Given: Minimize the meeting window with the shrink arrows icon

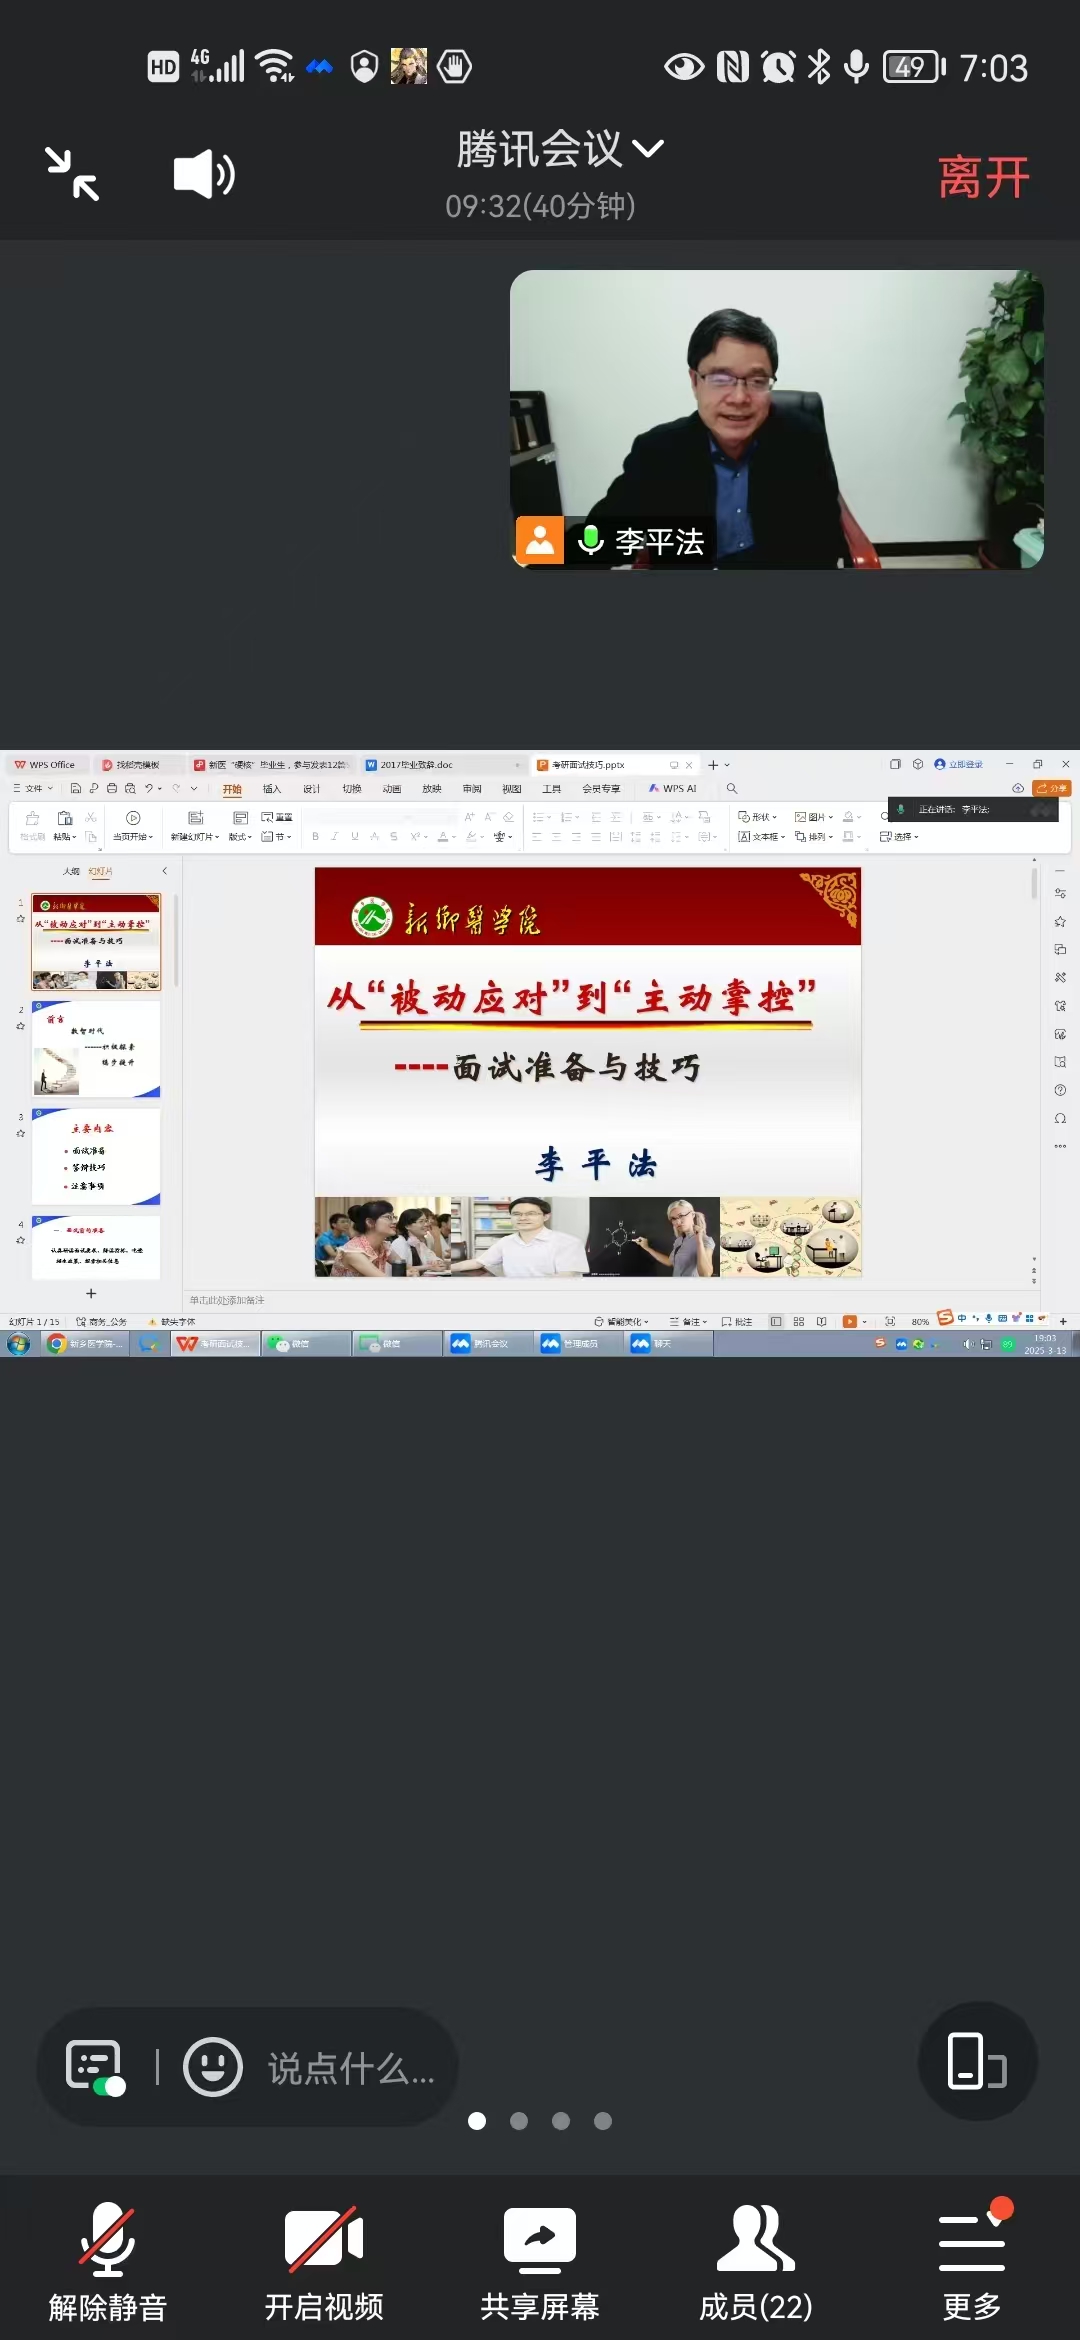Looking at the screenshot, I should 73,174.
